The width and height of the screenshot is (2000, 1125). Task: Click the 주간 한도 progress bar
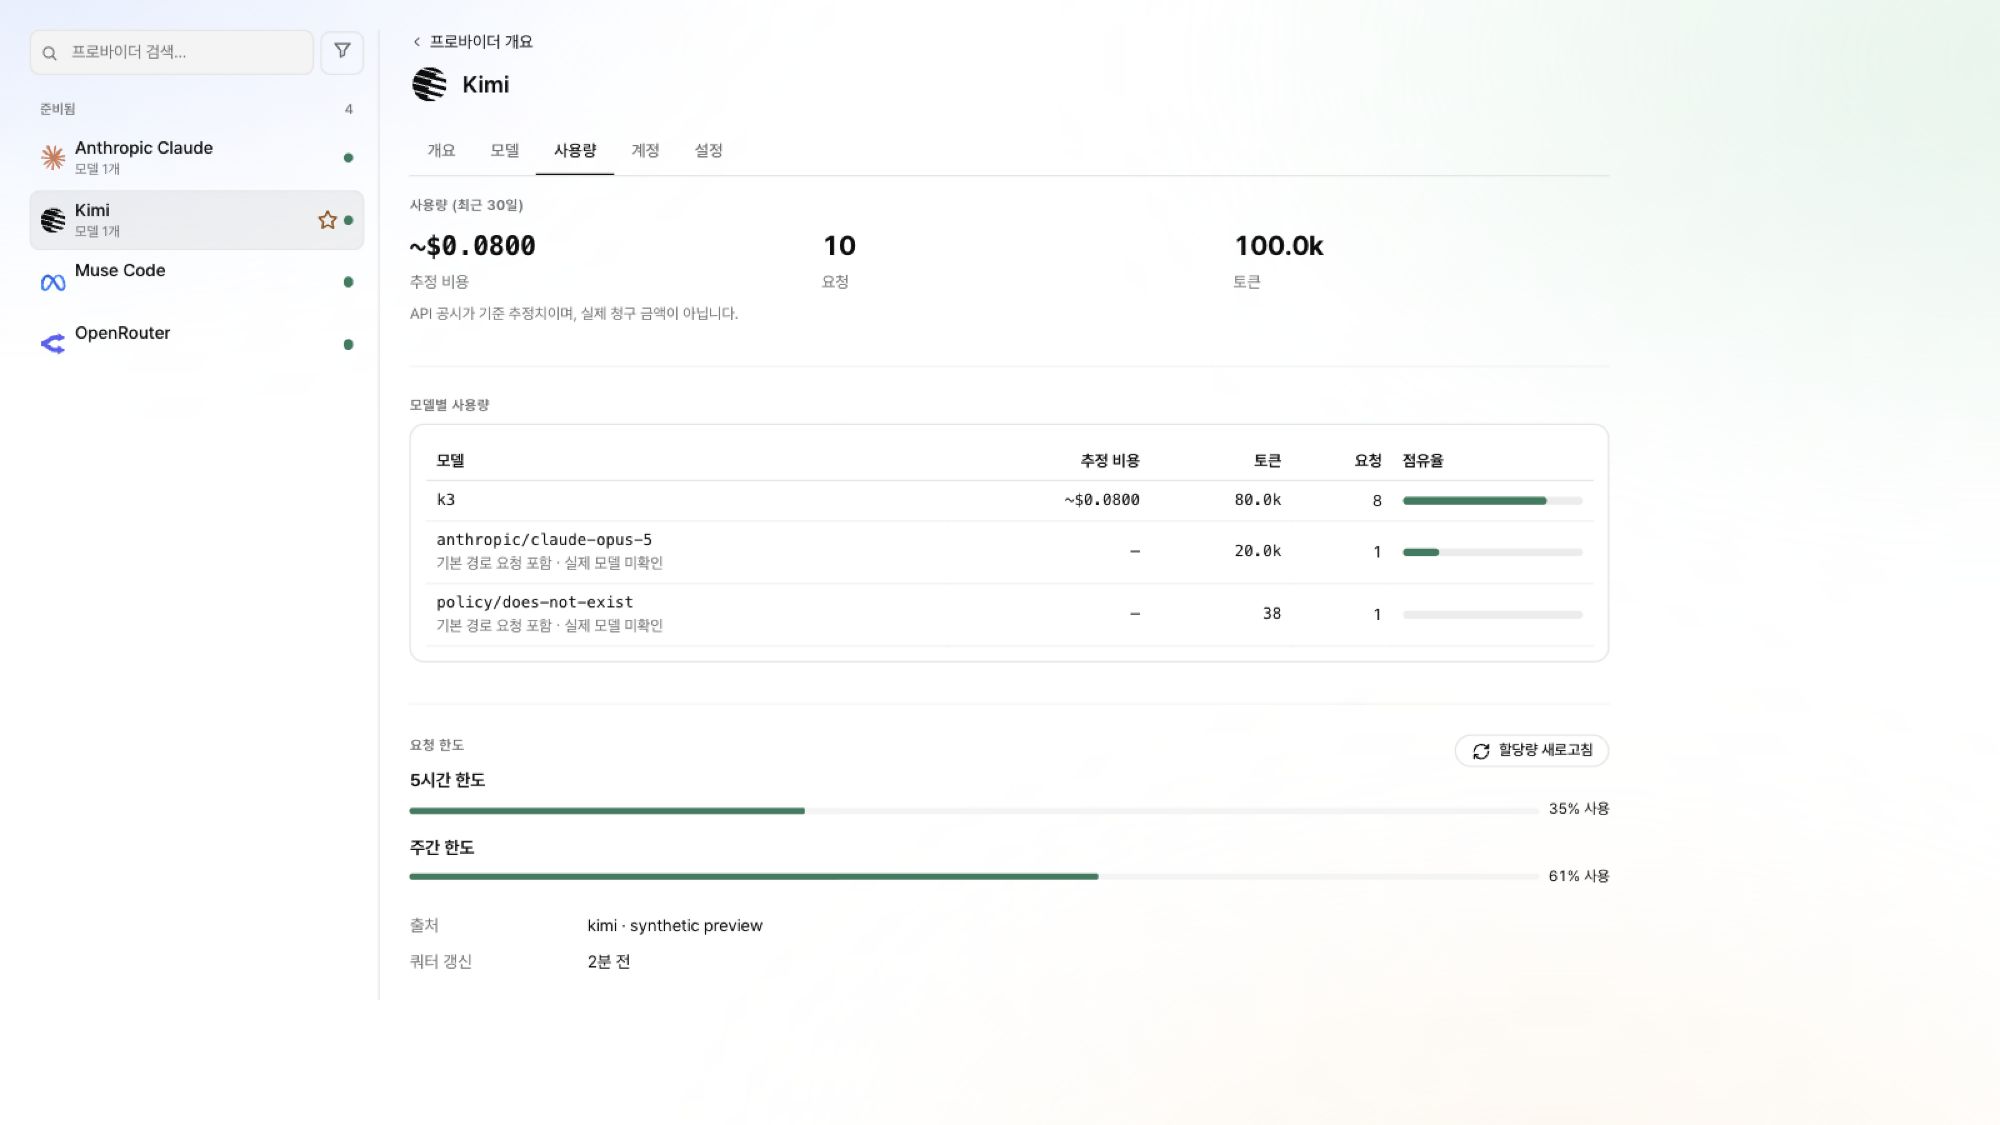[973, 876]
